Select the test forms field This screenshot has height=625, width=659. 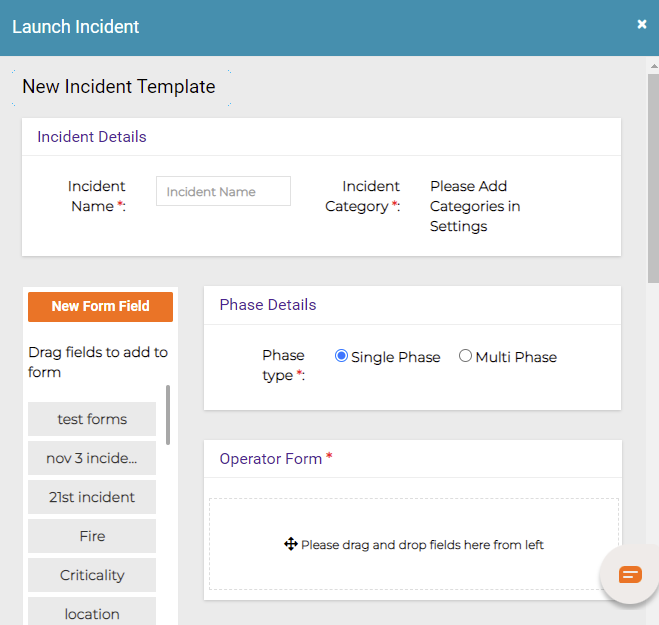click(92, 419)
